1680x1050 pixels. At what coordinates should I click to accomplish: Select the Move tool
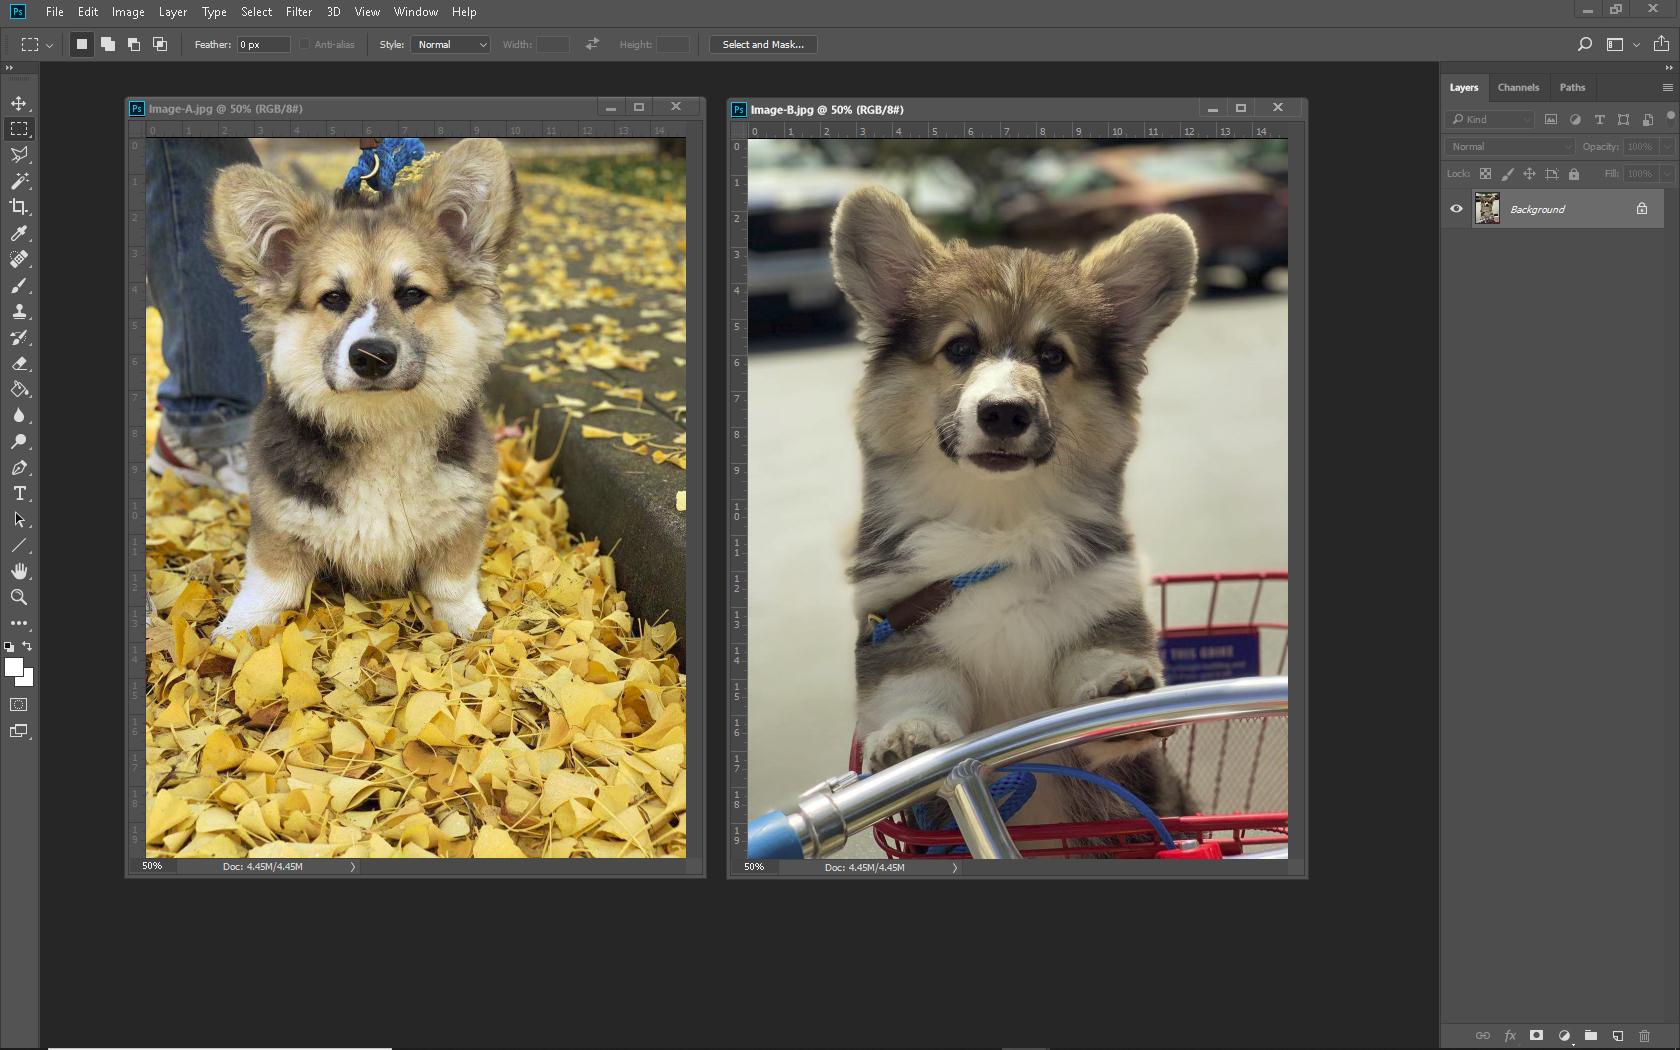[19, 103]
